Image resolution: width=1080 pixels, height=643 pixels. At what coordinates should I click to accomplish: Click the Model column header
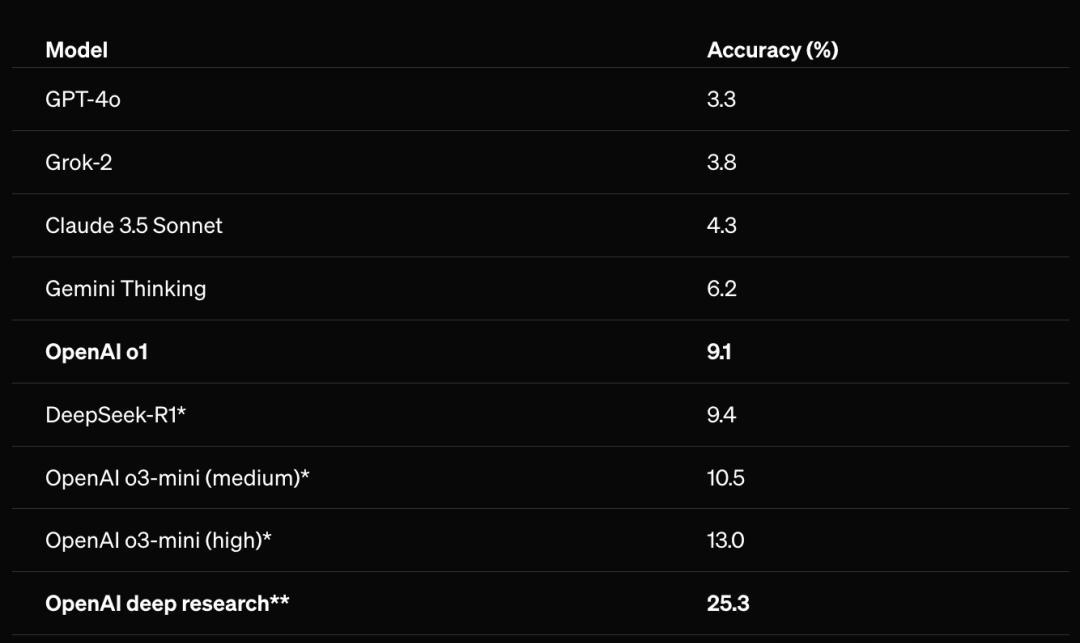76,50
